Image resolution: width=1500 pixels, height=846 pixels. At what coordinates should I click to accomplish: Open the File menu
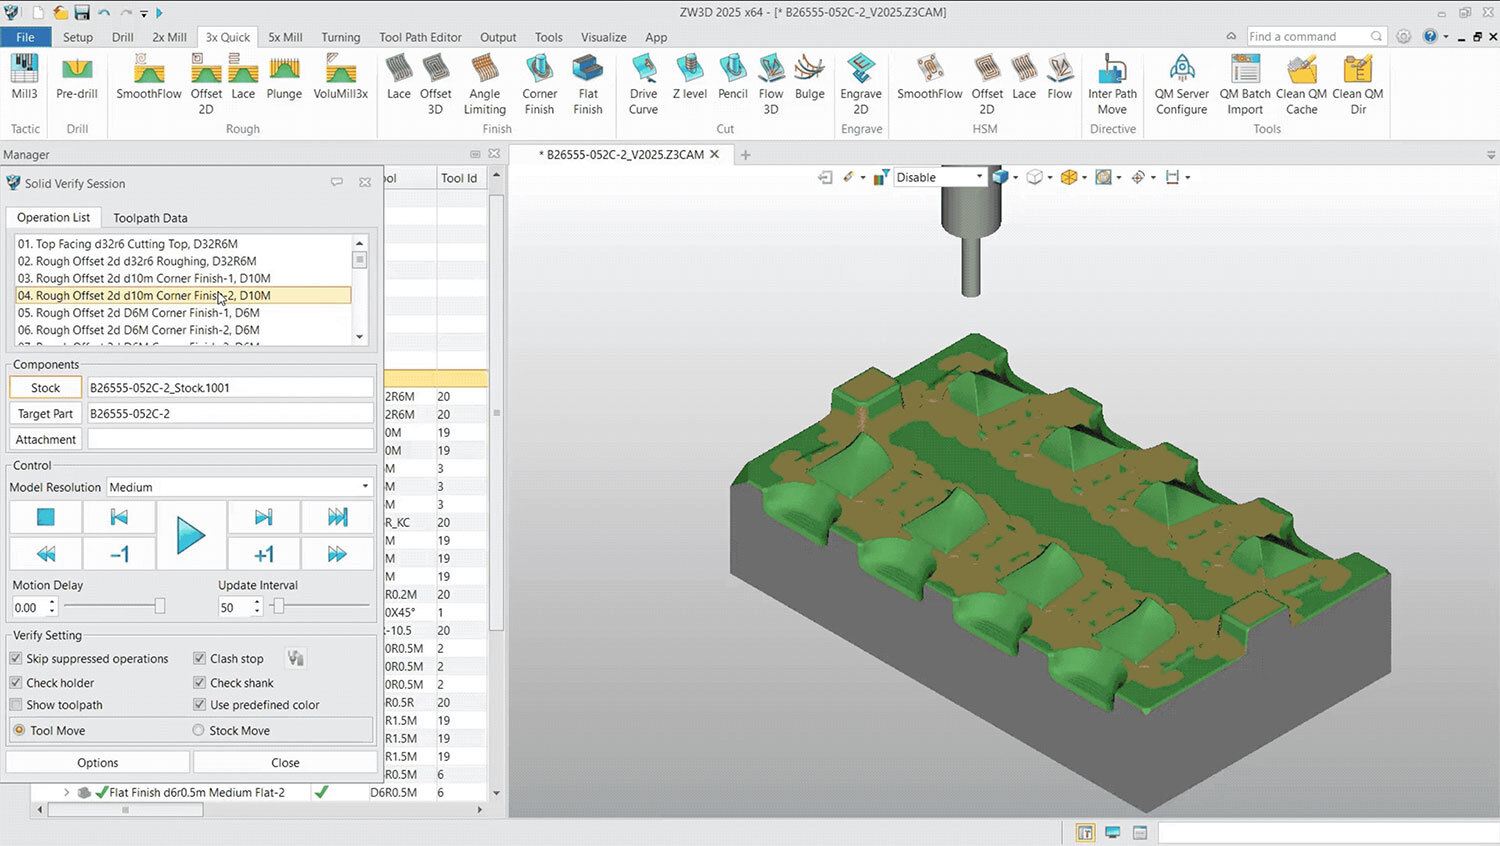point(26,37)
